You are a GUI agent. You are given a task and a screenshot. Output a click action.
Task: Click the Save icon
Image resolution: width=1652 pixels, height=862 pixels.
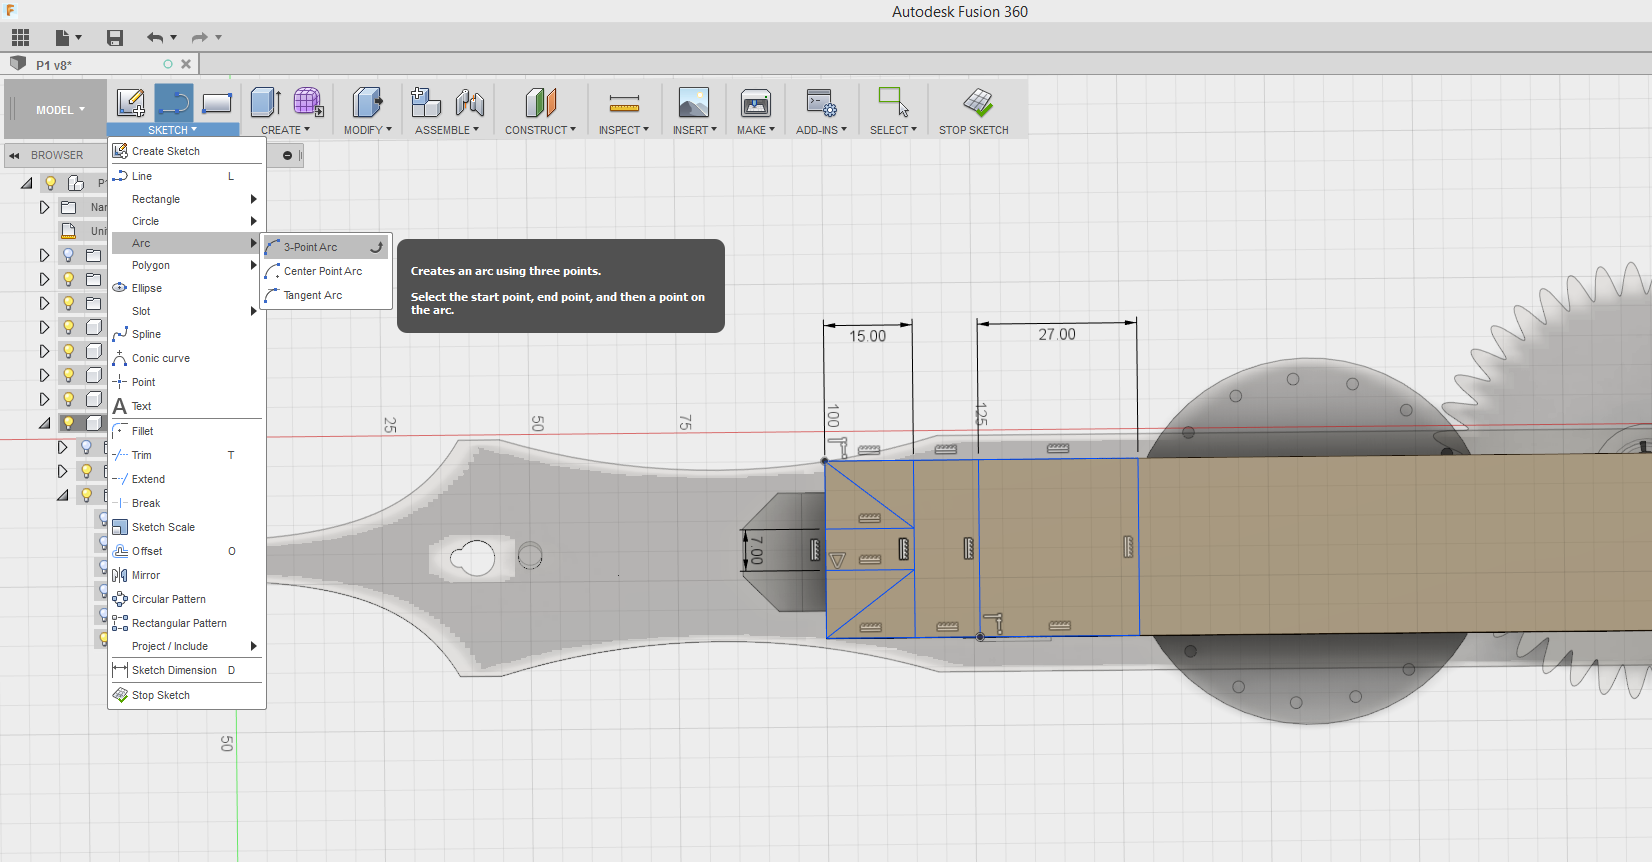point(115,38)
